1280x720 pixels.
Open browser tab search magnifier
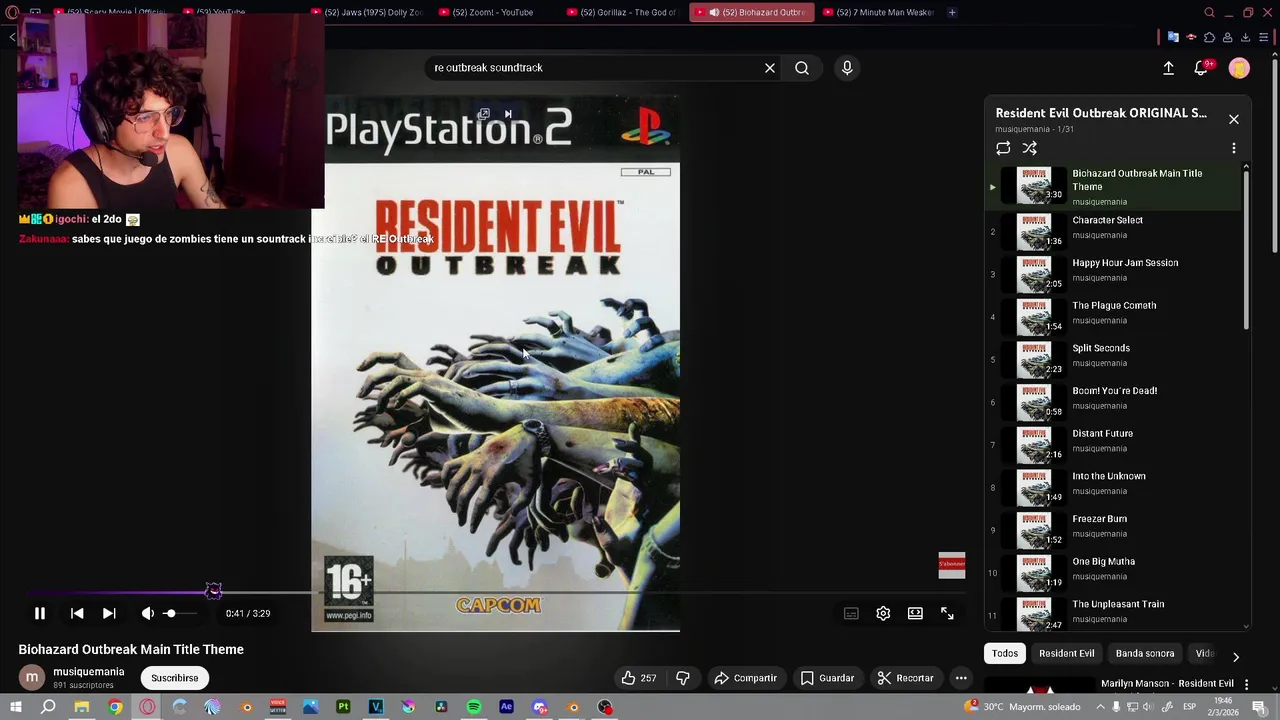click(x=1209, y=12)
